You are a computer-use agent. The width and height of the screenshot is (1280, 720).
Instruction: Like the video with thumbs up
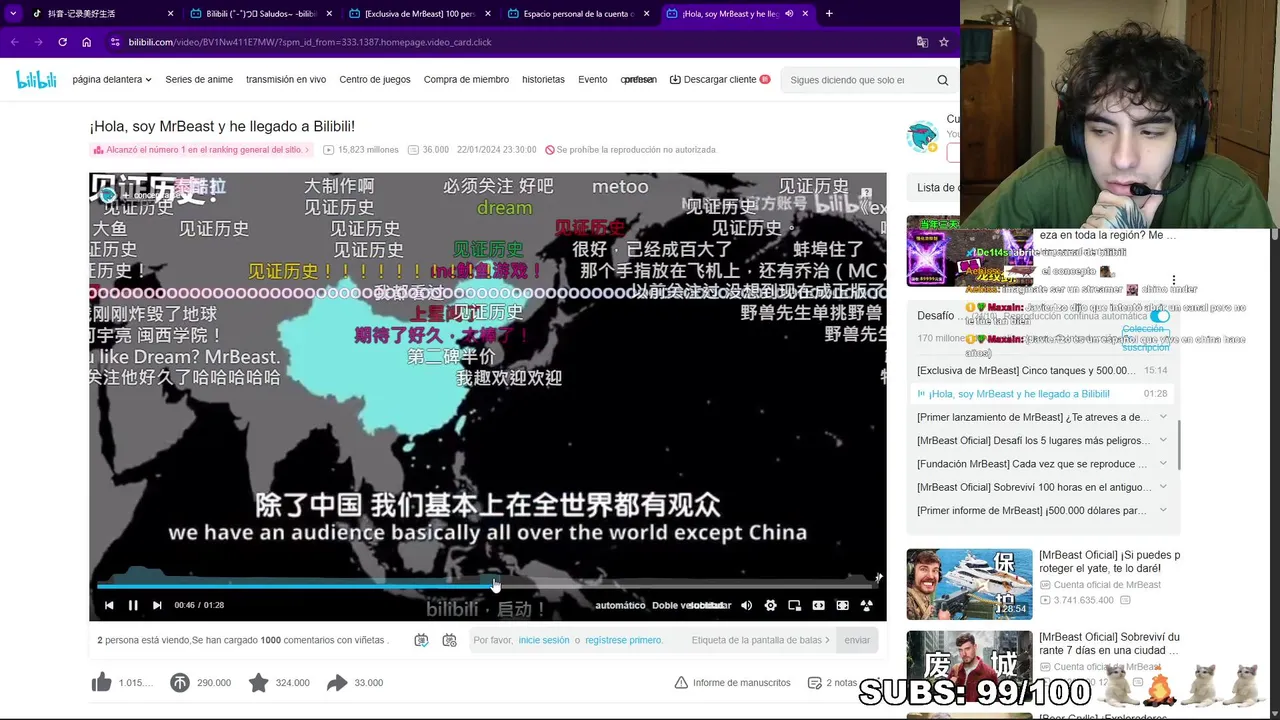[102, 682]
